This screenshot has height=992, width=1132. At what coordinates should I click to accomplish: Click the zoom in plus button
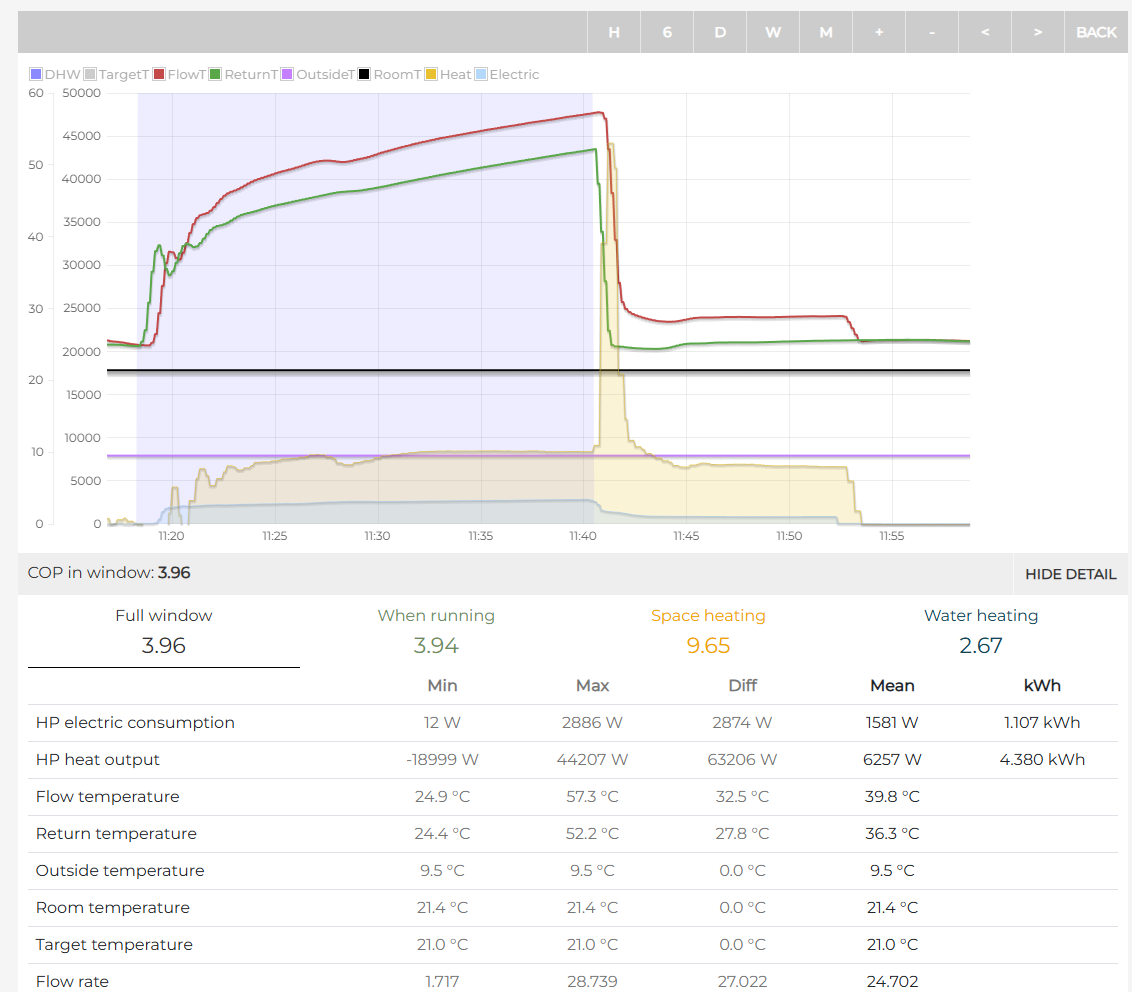(x=879, y=32)
